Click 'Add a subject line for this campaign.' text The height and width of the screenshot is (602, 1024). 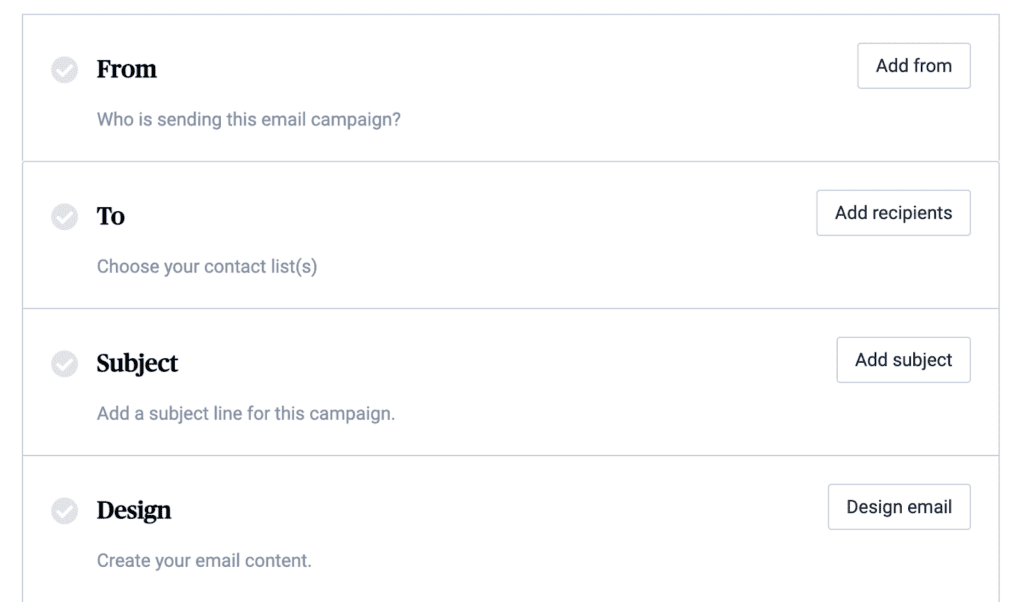coord(246,413)
